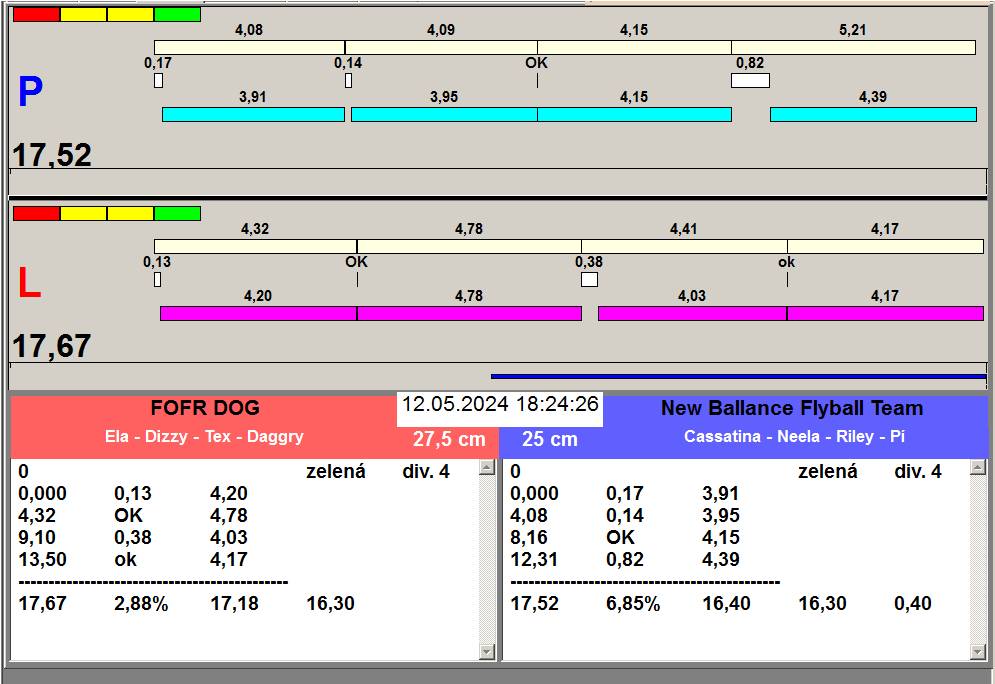
Task: Click the 25 cm jump height
Action: pos(550,438)
